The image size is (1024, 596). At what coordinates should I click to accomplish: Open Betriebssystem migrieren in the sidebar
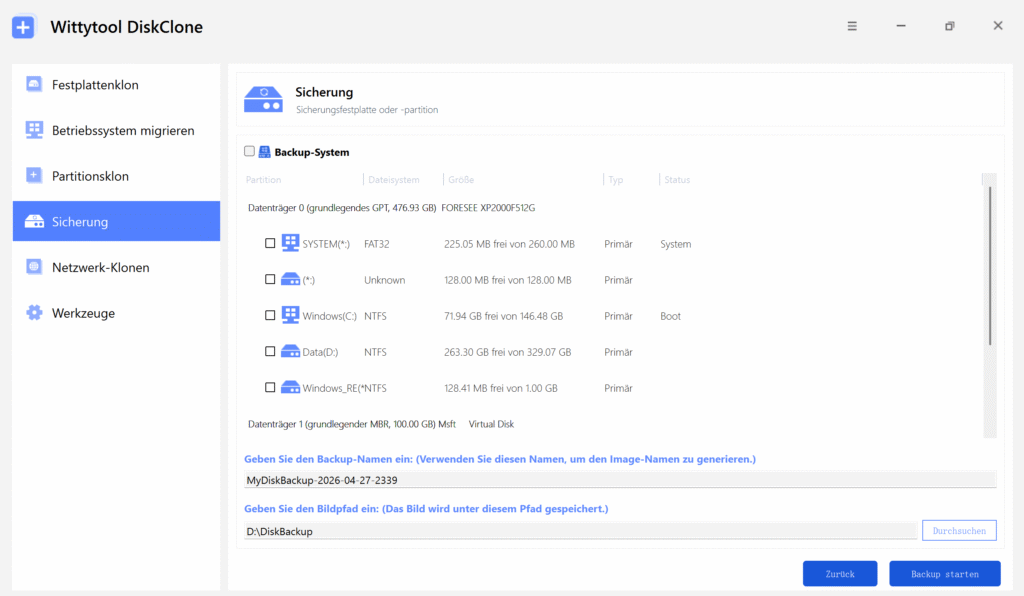coord(116,131)
